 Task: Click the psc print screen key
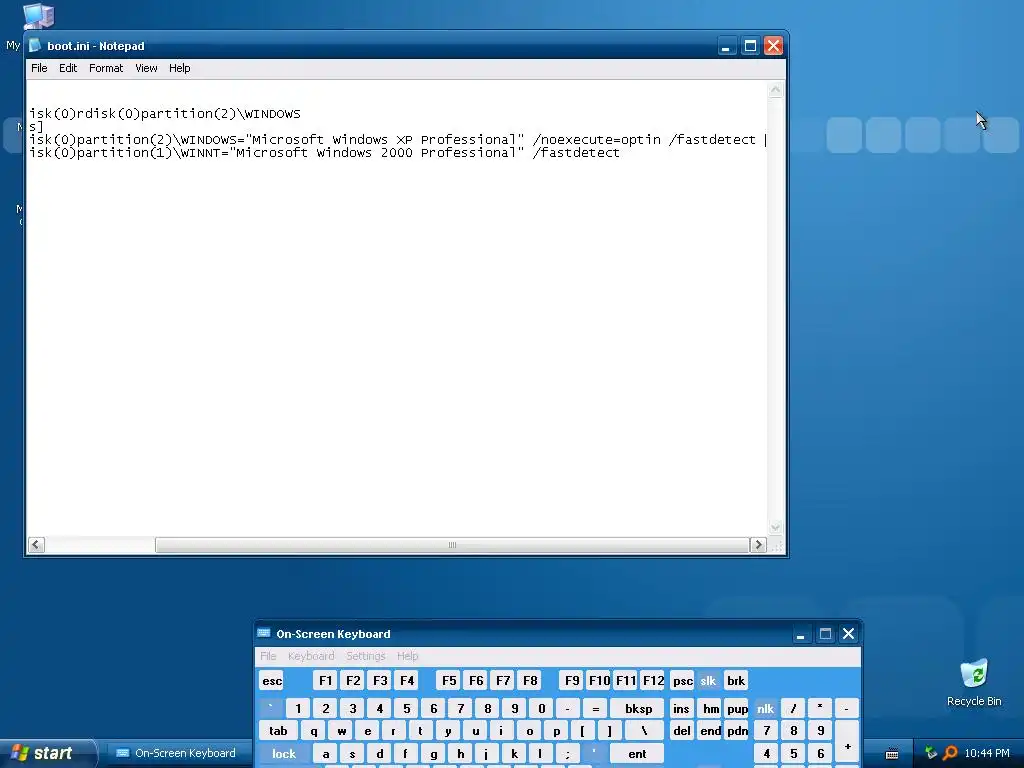click(682, 680)
